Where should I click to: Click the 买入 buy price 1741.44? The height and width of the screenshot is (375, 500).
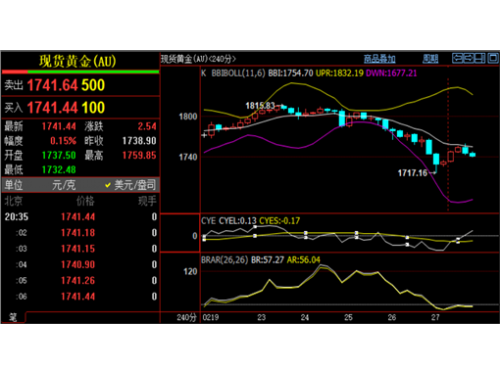pyautogui.click(x=52, y=108)
